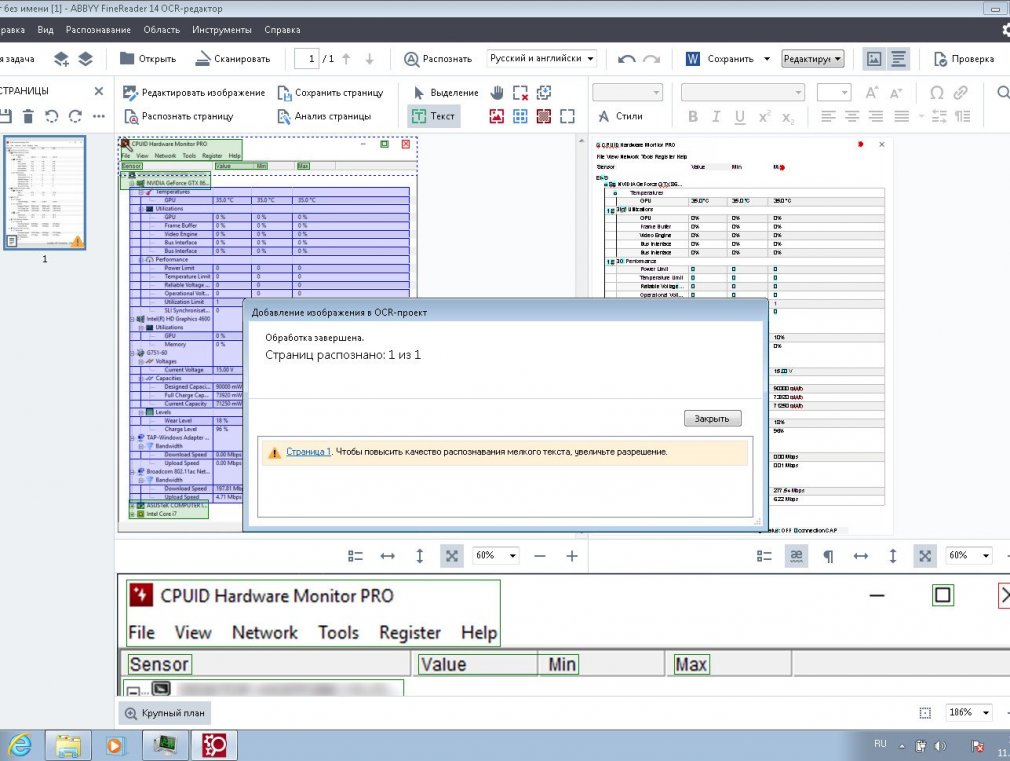Open font size dropdown
The height and width of the screenshot is (761, 1010).
coord(834,93)
